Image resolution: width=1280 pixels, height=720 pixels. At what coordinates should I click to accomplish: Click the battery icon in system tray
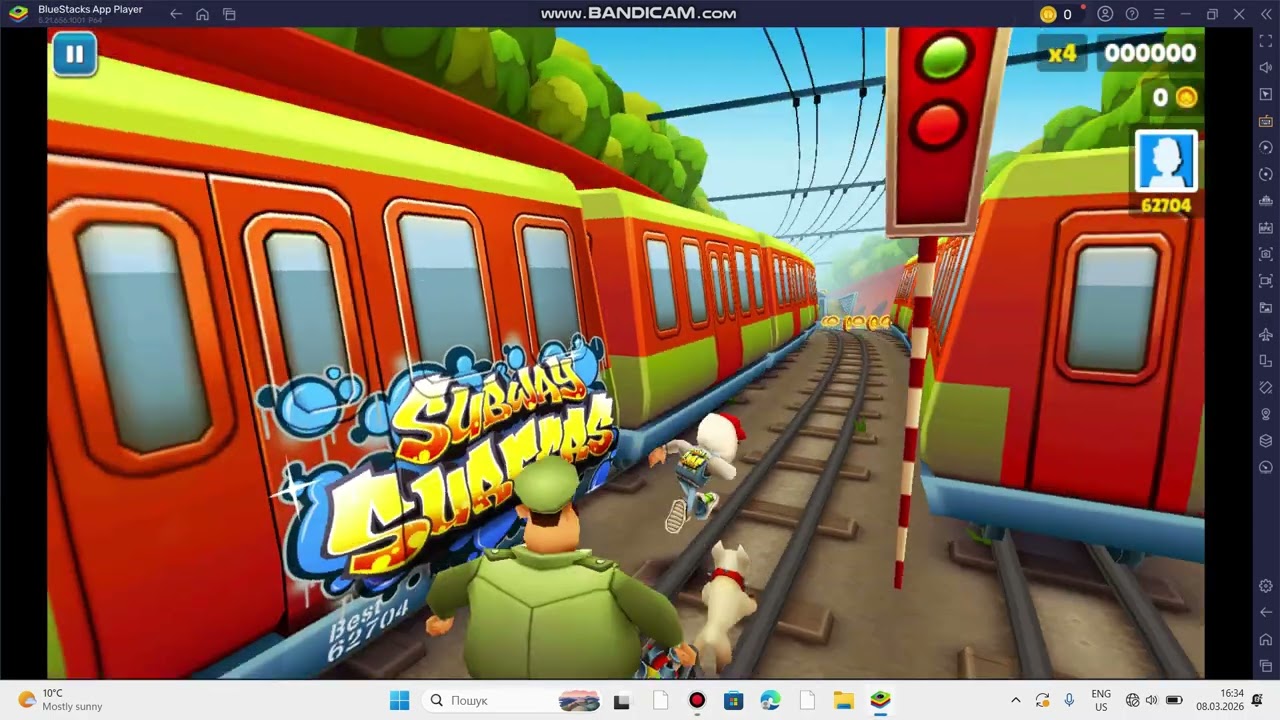[1175, 700]
